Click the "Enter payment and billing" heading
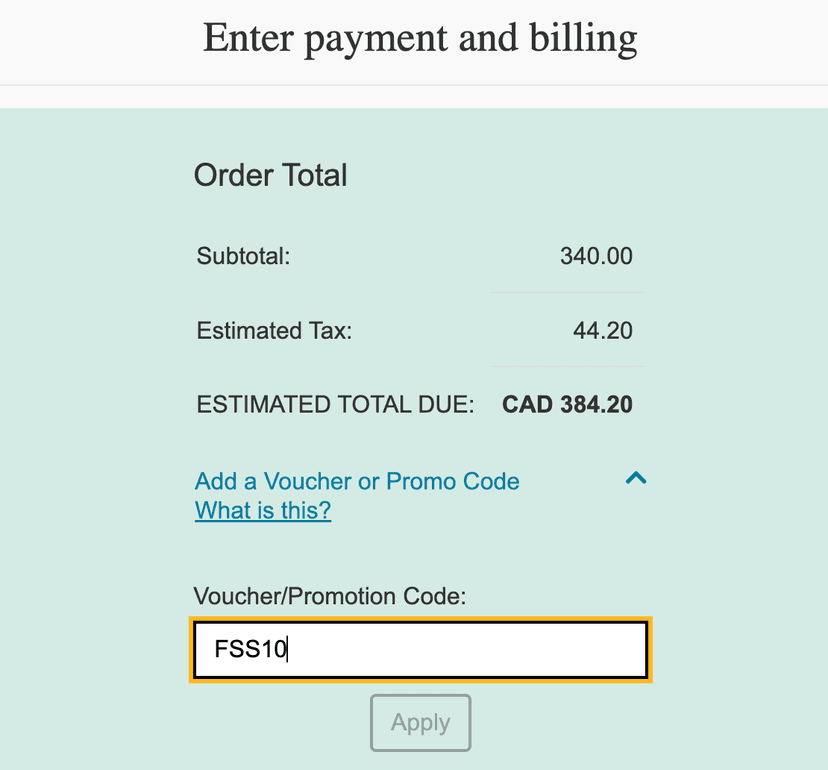Image resolution: width=828 pixels, height=770 pixels. click(x=420, y=38)
